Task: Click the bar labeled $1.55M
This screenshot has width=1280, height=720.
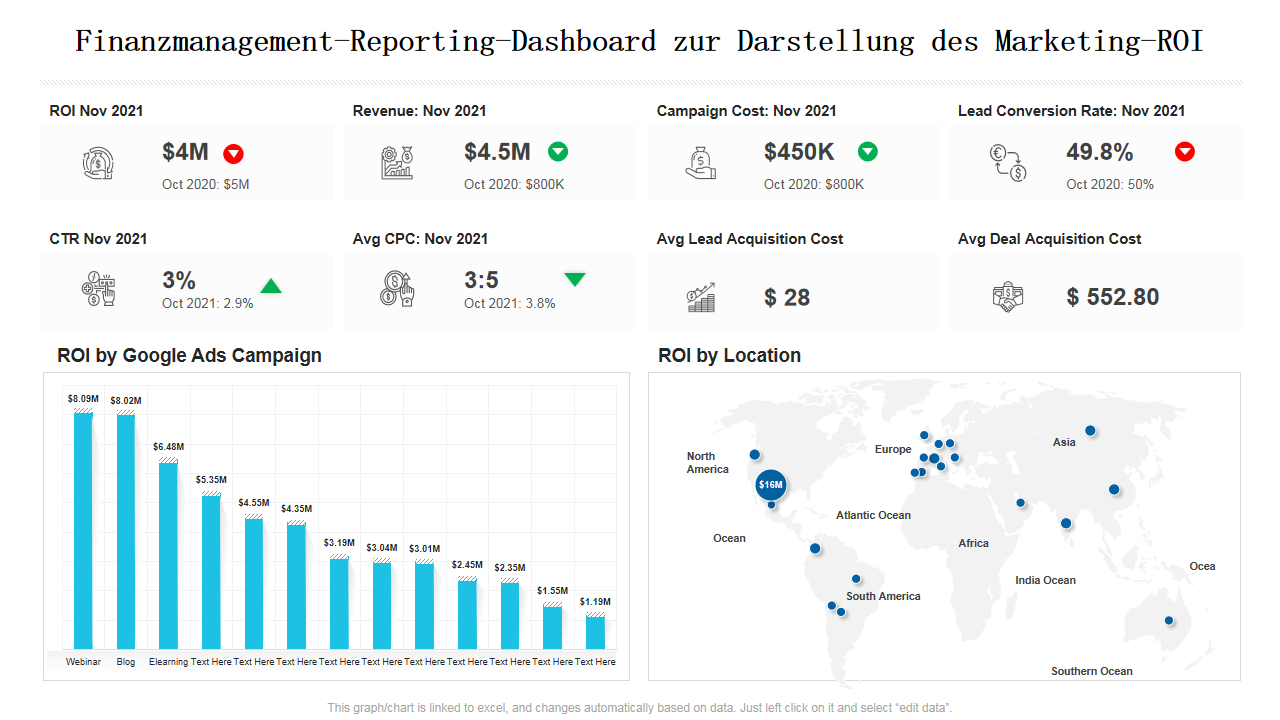Action: [552, 626]
